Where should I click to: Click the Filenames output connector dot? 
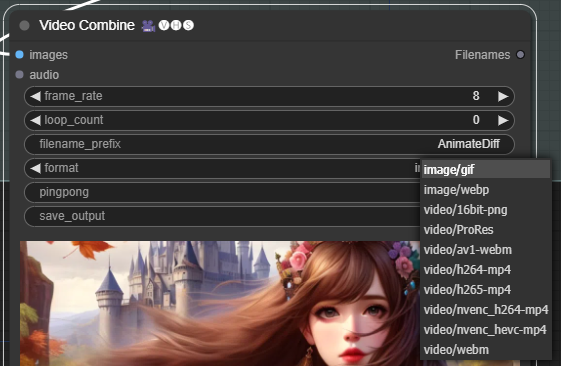tap(521, 54)
